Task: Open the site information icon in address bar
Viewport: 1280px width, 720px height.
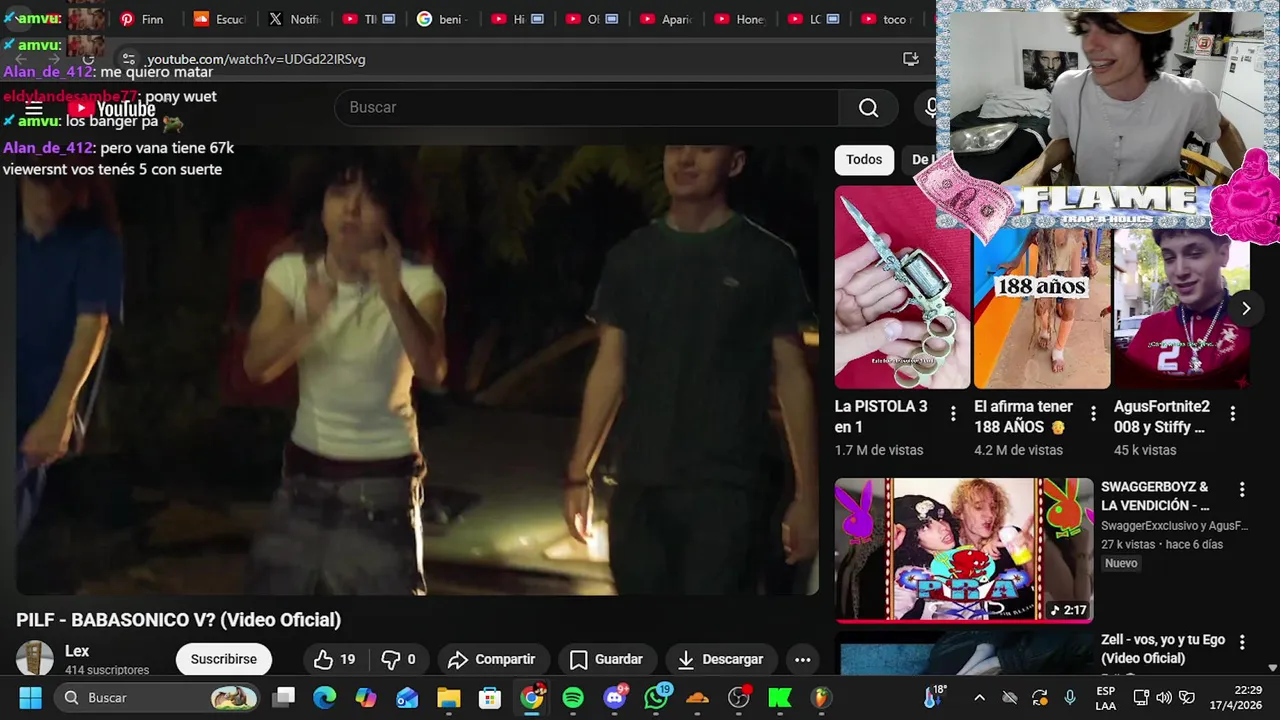Action: pos(127,59)
